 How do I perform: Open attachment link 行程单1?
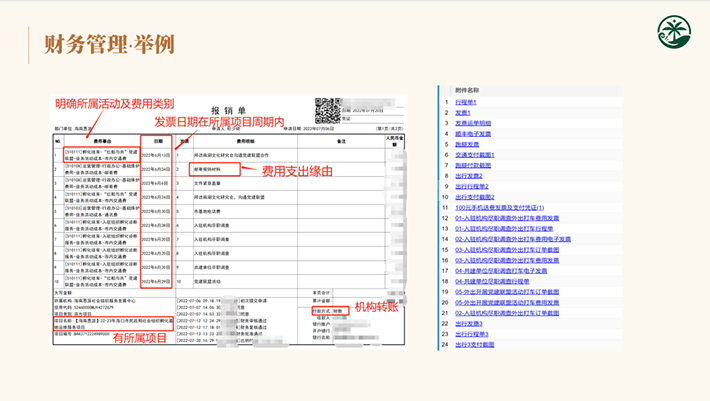[465, 102]
